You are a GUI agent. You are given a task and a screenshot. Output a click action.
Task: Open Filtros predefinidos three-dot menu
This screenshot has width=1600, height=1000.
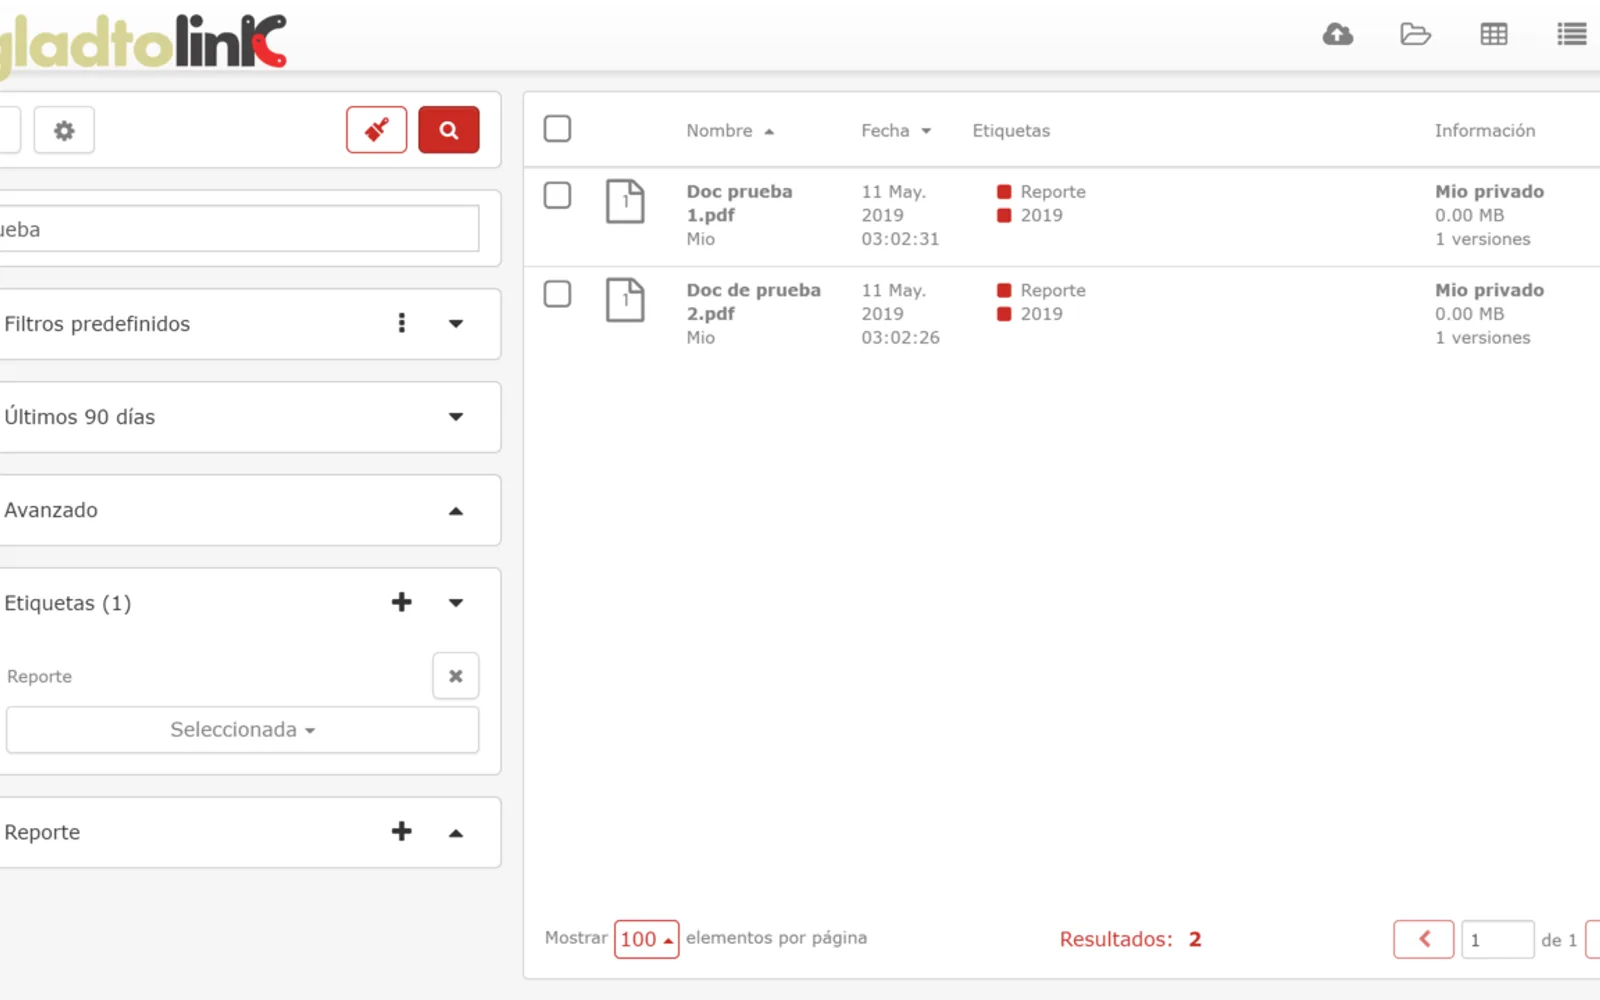402,323
